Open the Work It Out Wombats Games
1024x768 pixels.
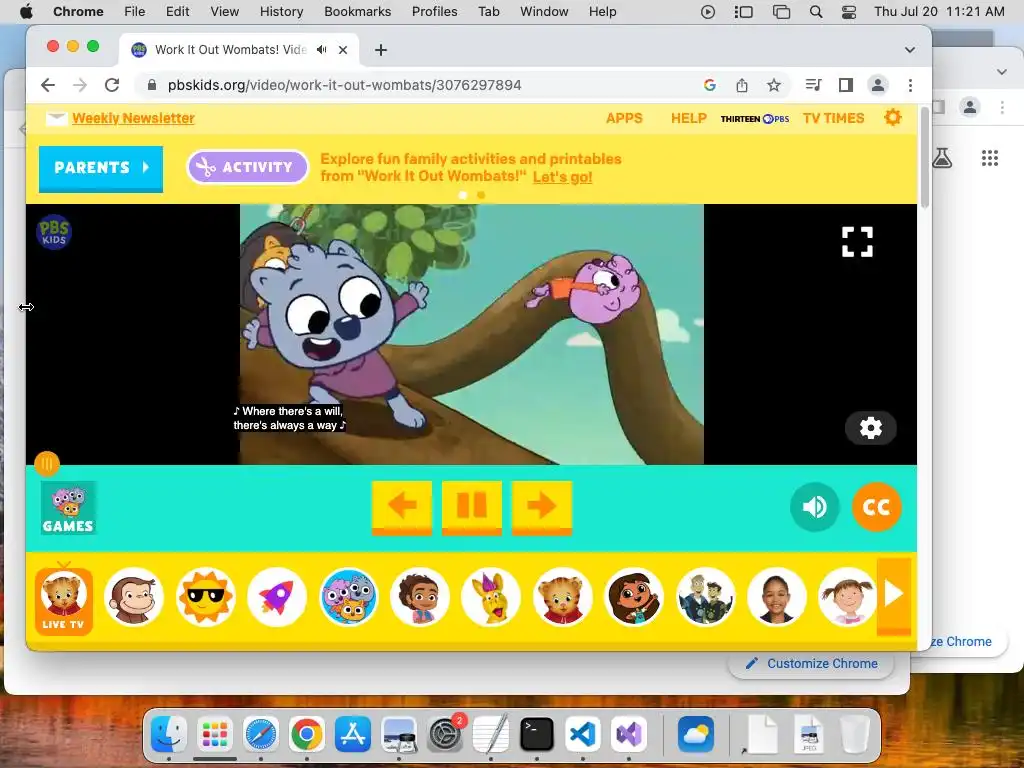[68, 507]
